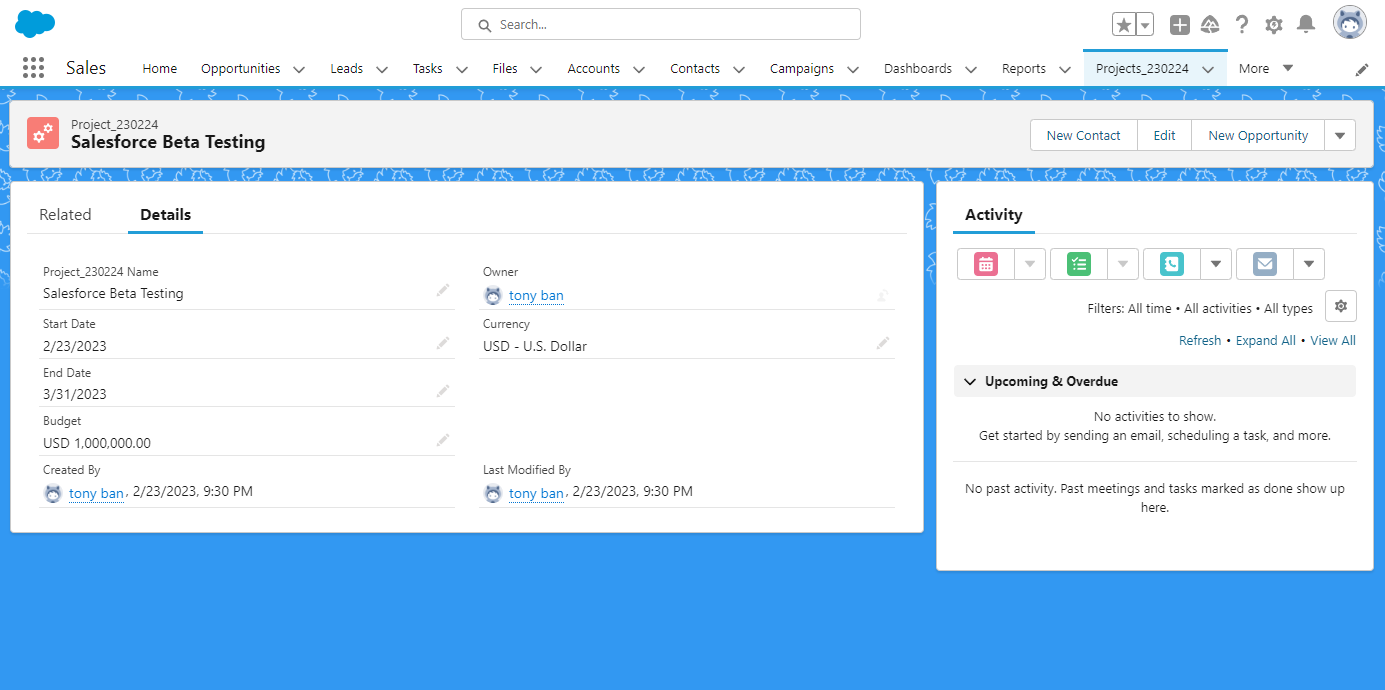Click the Log a Call phone icon
1385x690 pixels.
tap(1172, 264)
